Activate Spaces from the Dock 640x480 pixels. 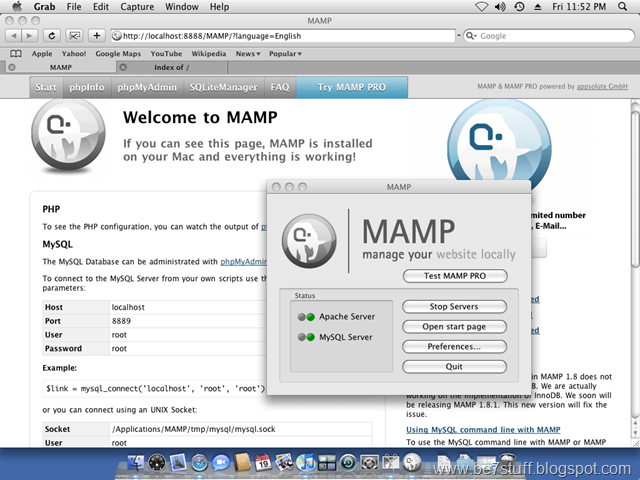coord(327,463)
